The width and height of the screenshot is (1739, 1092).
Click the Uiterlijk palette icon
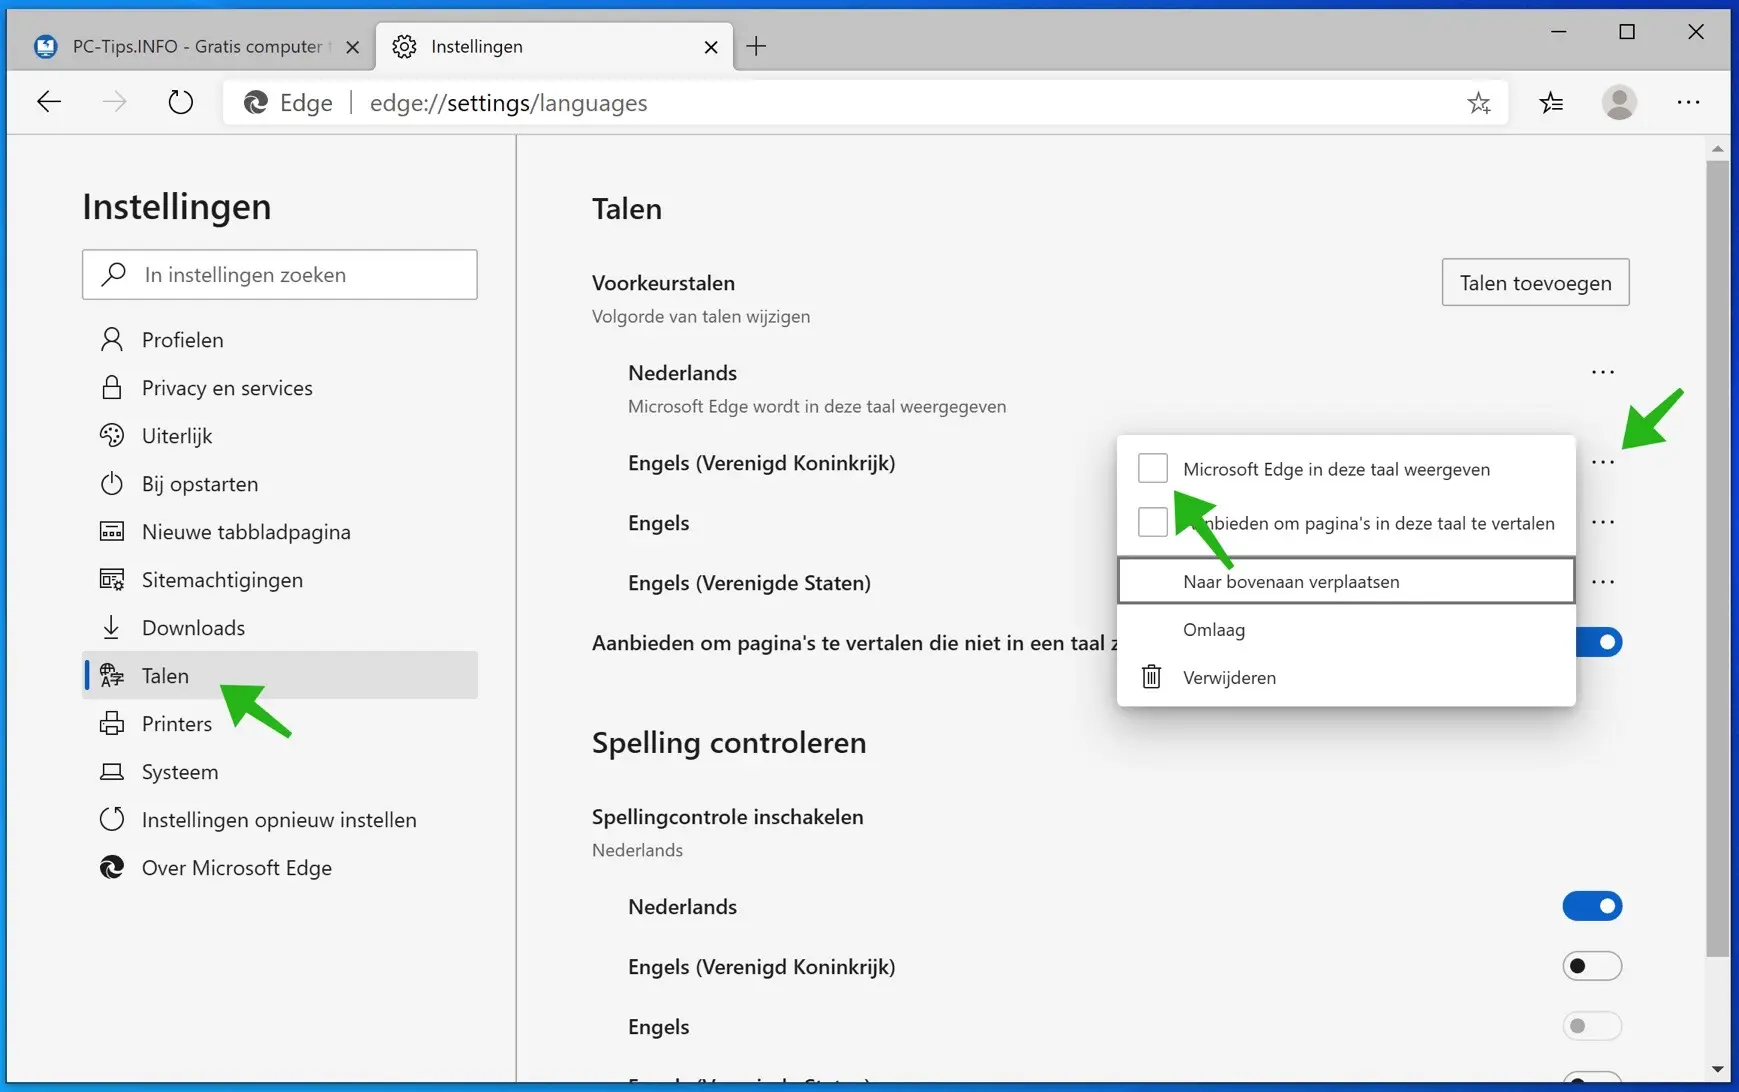pos(112,436)
